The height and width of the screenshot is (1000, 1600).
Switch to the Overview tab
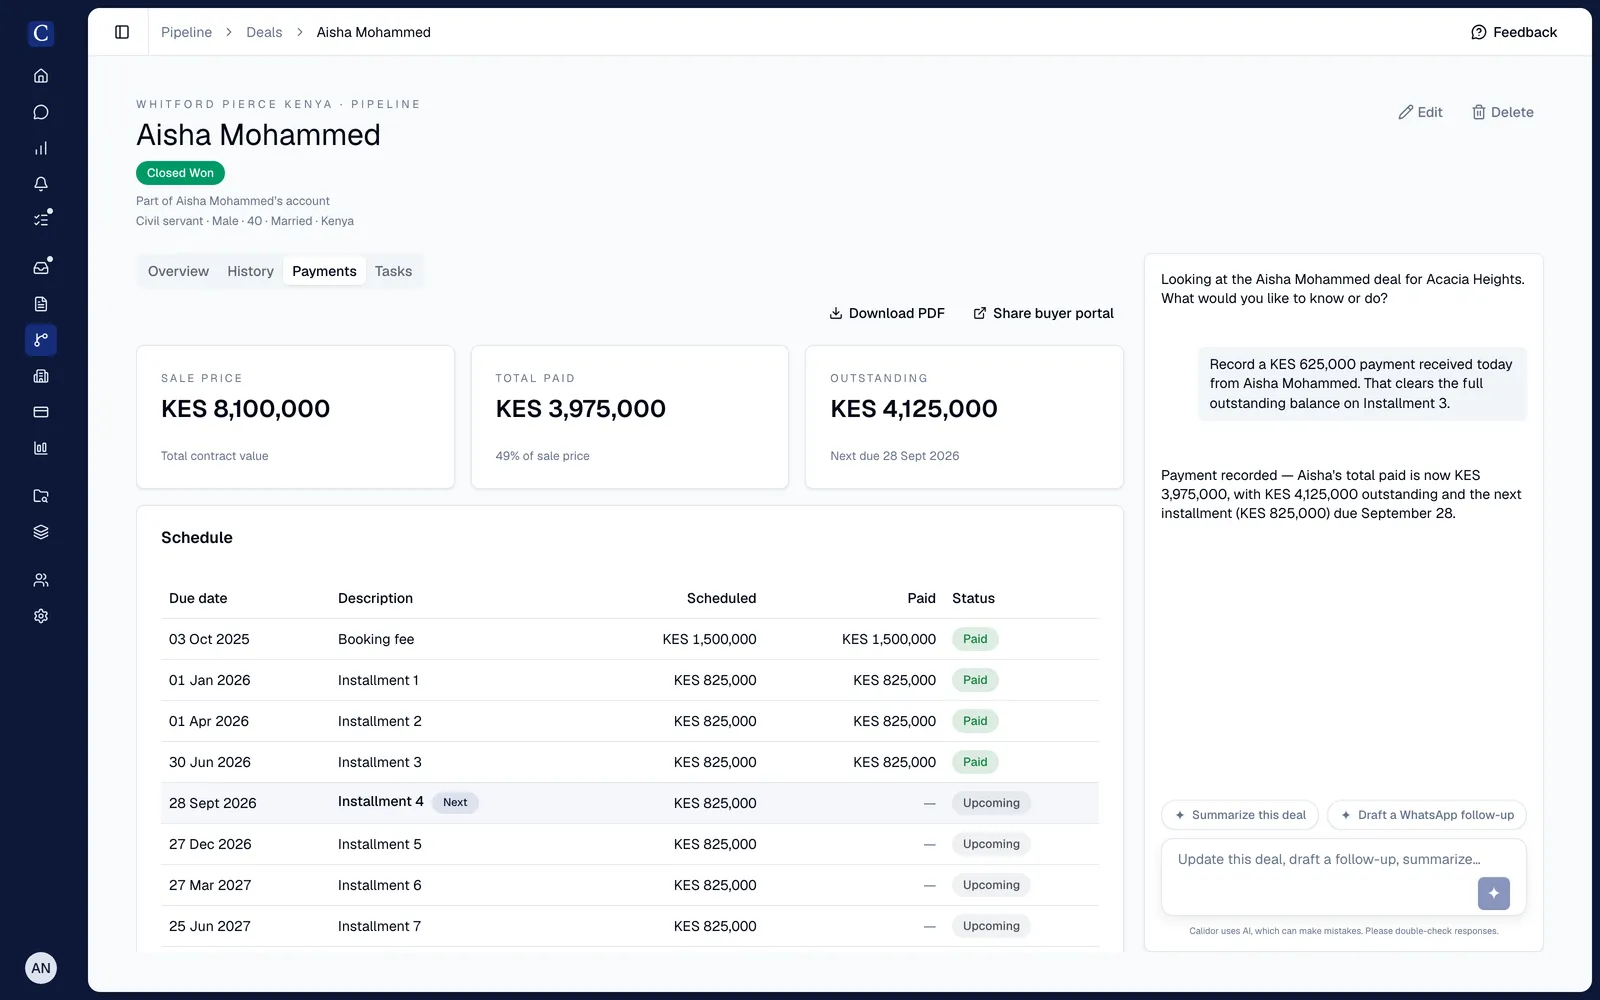178,271
